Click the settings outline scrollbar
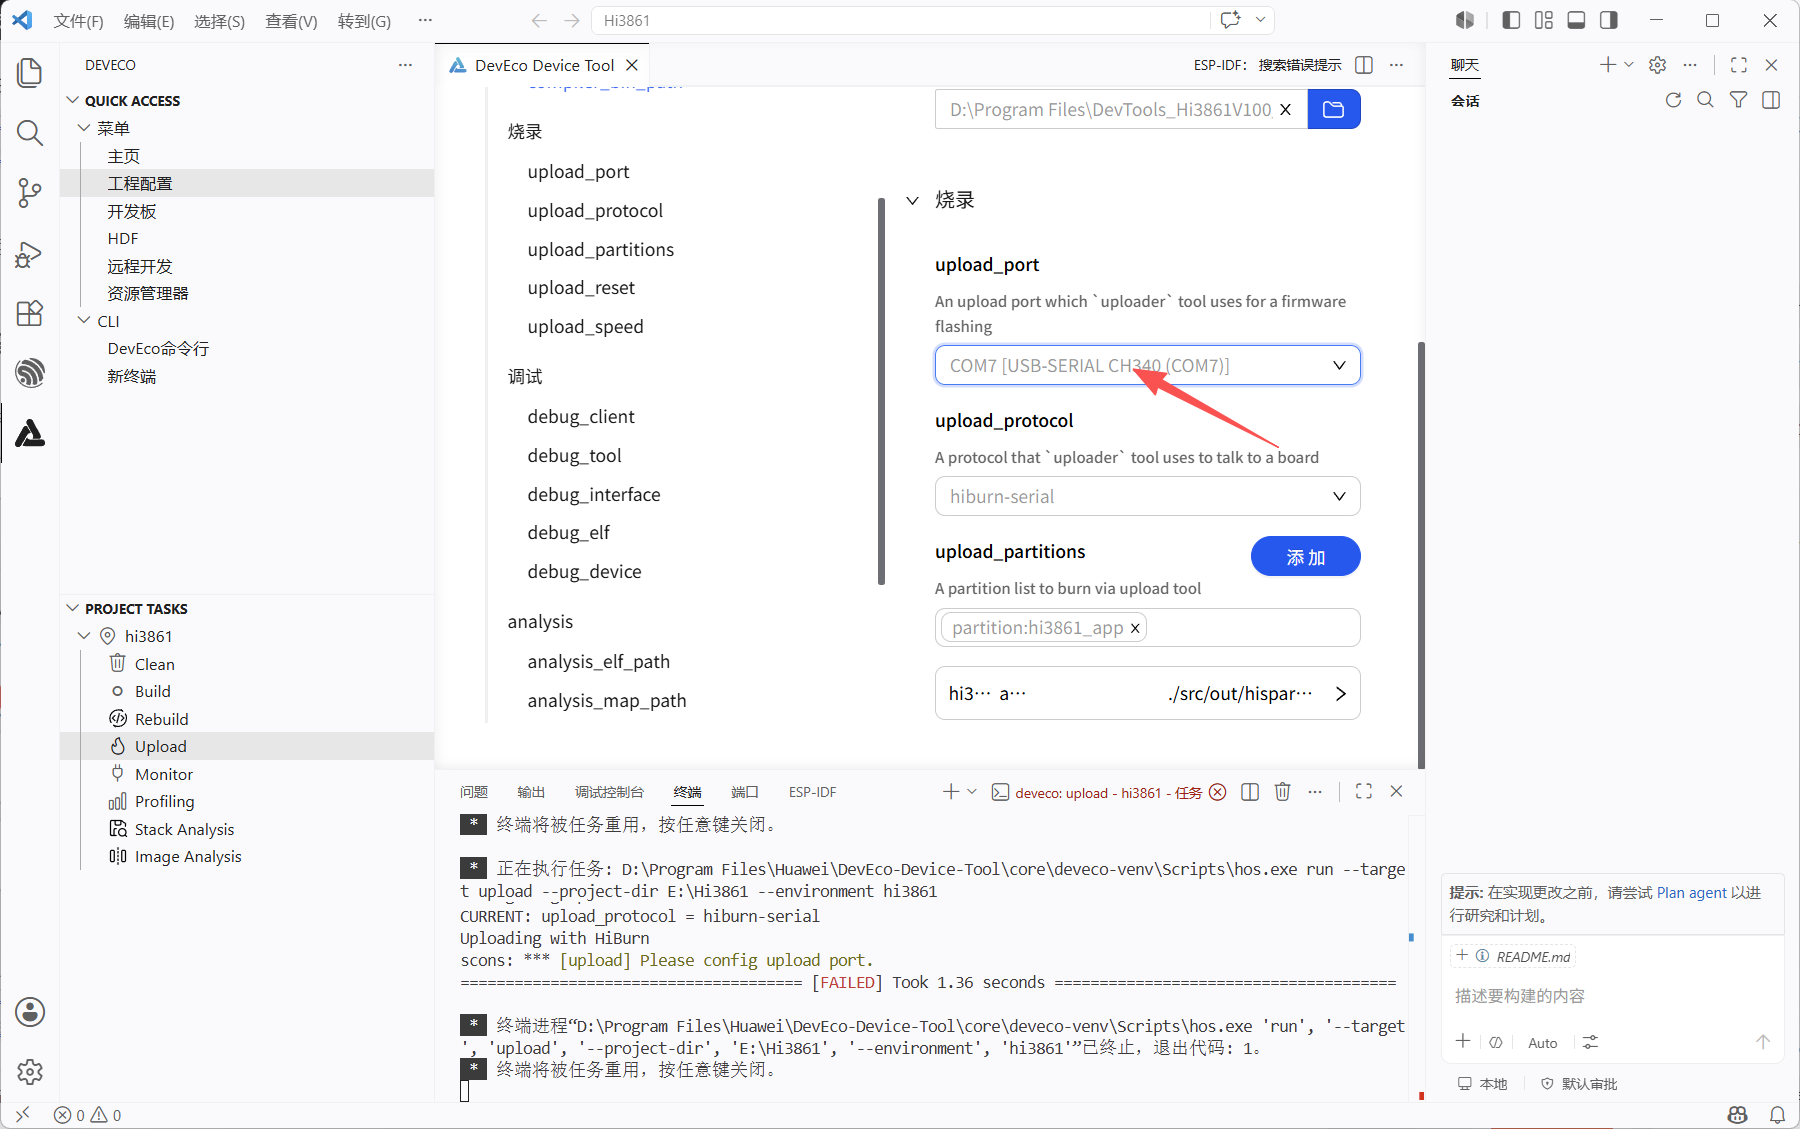 point(881,391)
